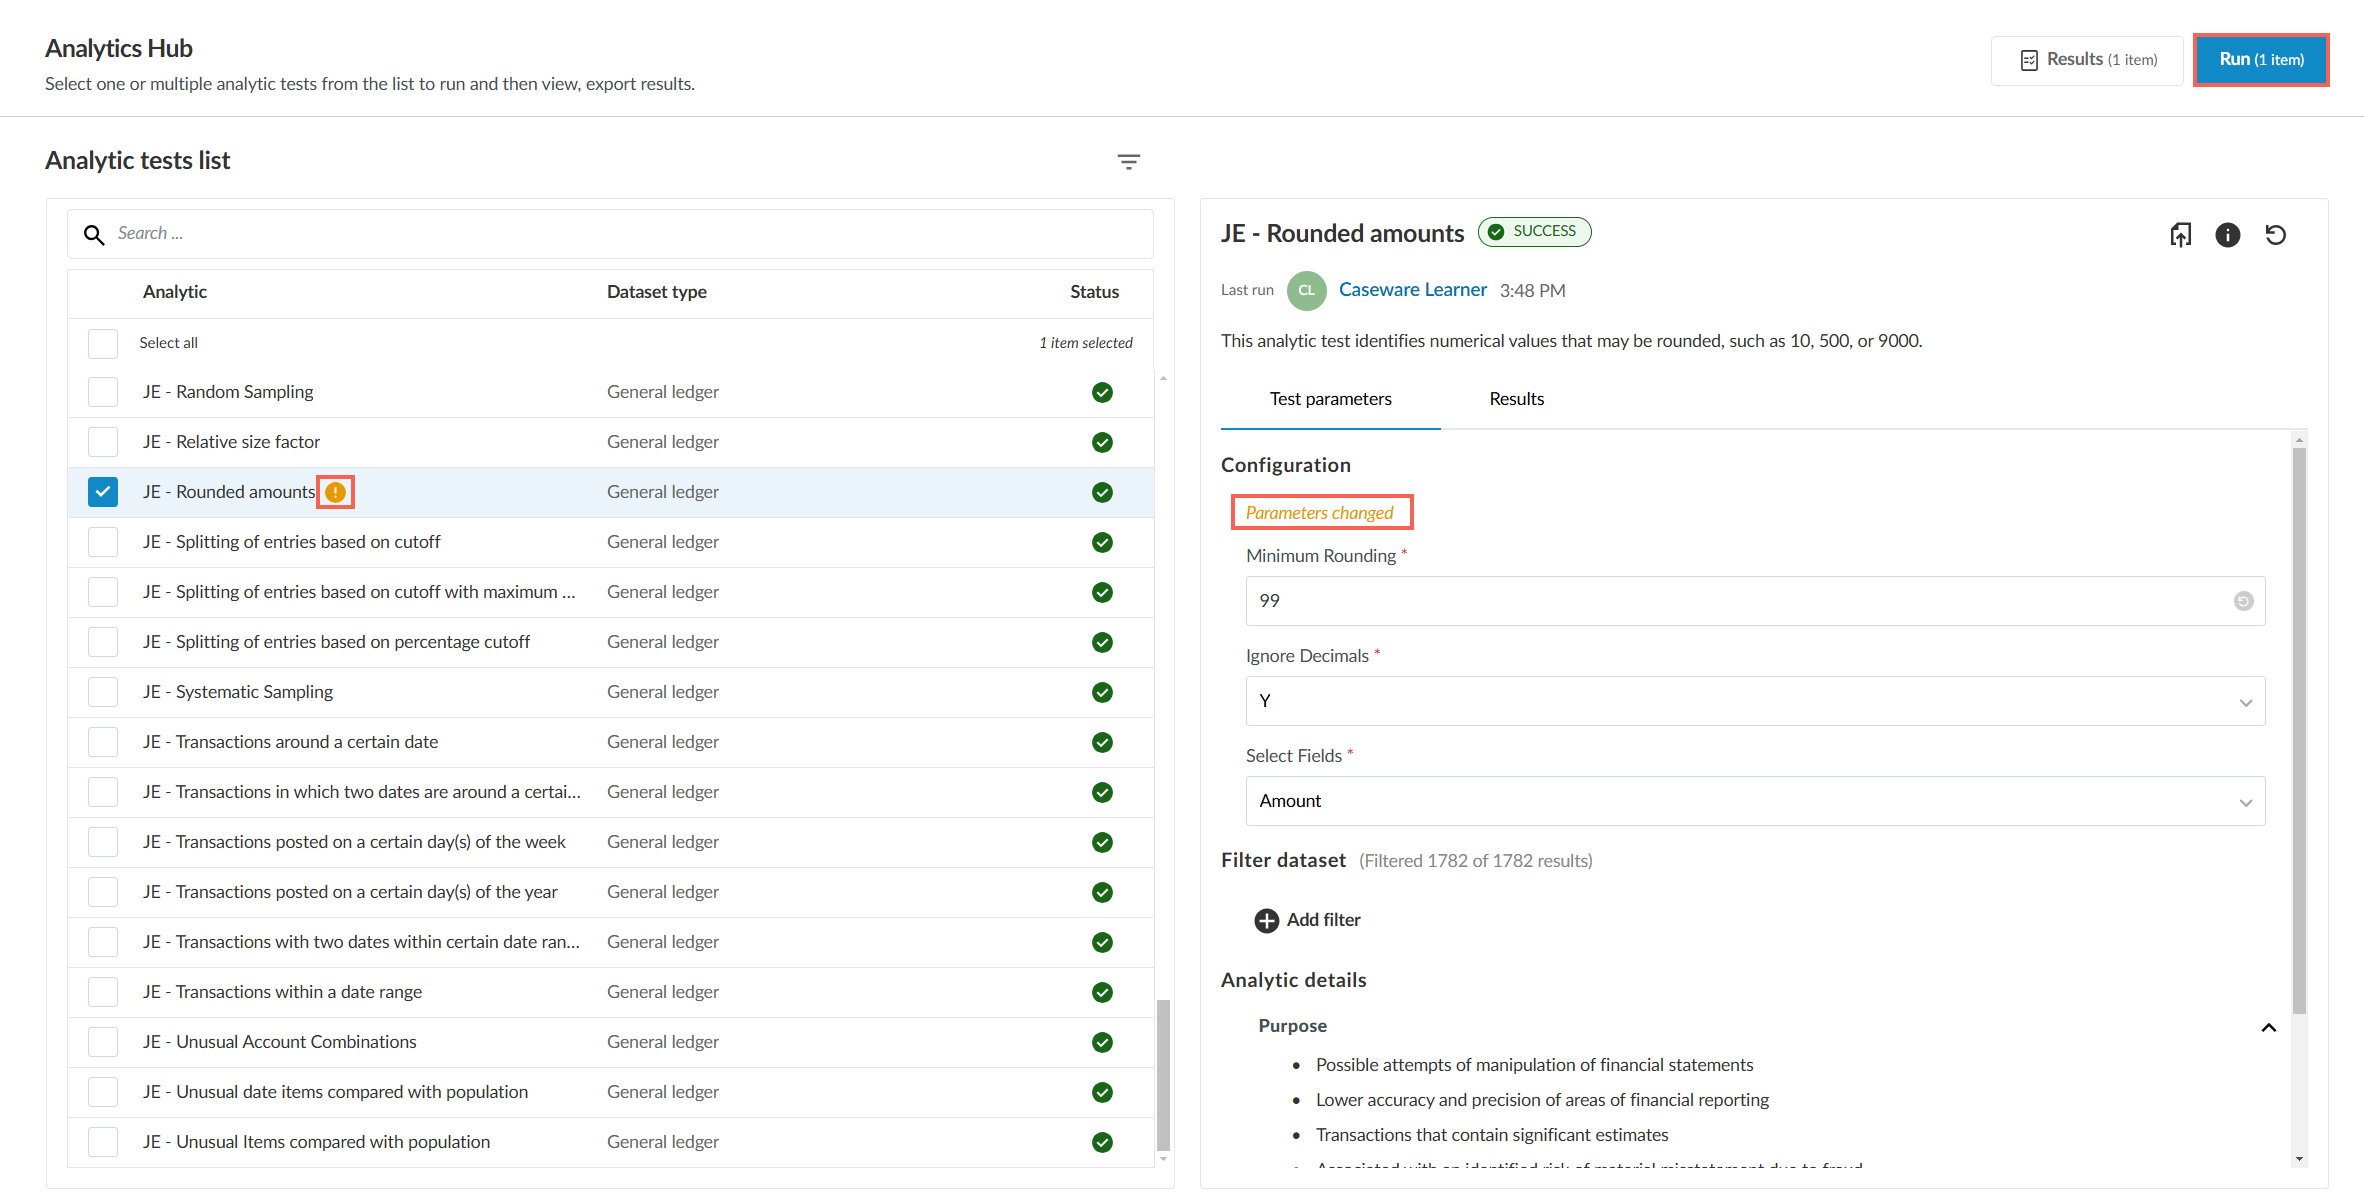Click status icon for JE - Transactions within a date range
This screenshot has height=1195, width=2364.
1102,992
